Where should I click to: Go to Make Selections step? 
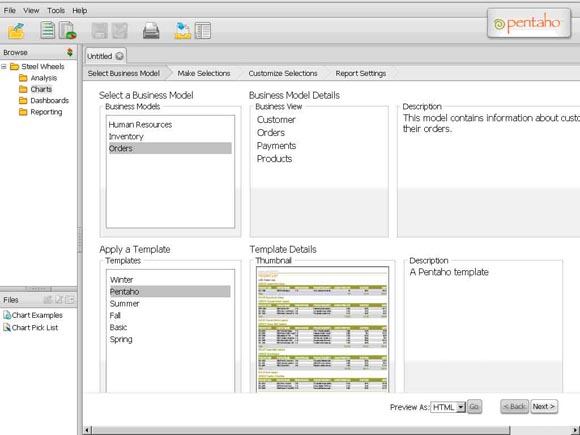click(204, 73)
